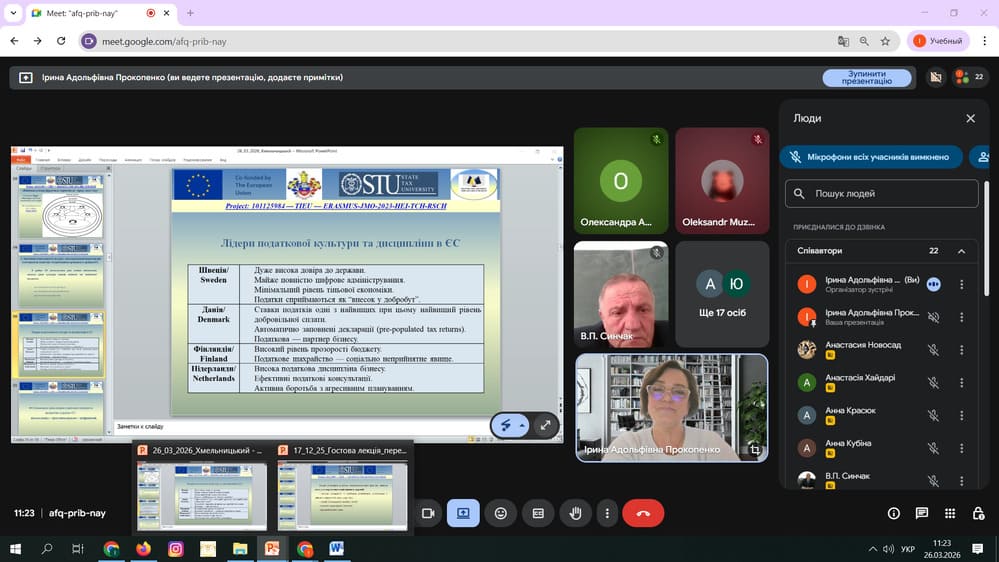This screenshot has width=999, height=562.
Task: Open host controls lock icon
Action: click(x=978, y=513)
